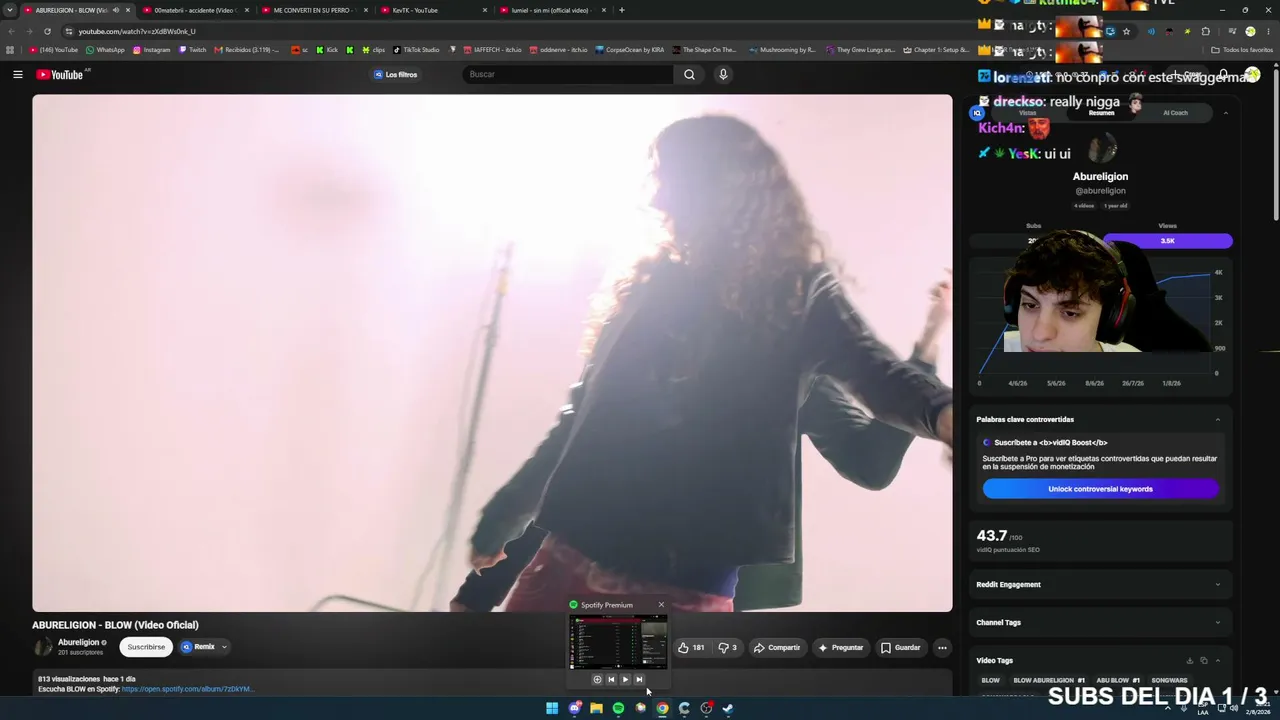Image resolution: width=1280 pixels, height=720 pixels.
Task: Open the Spotify window thumbnail preview
Action: point(618,641)
